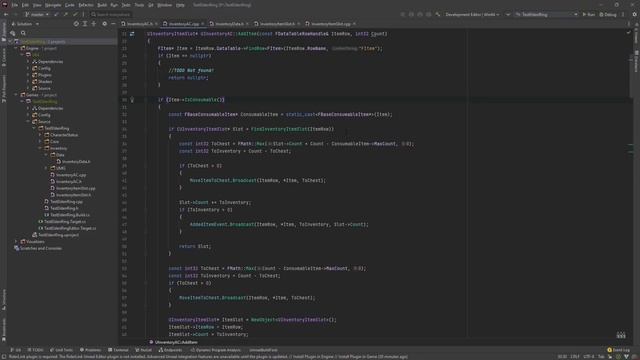Click the Search everywhere field
The width and height of the screenshot is (640, 360).
111,14
